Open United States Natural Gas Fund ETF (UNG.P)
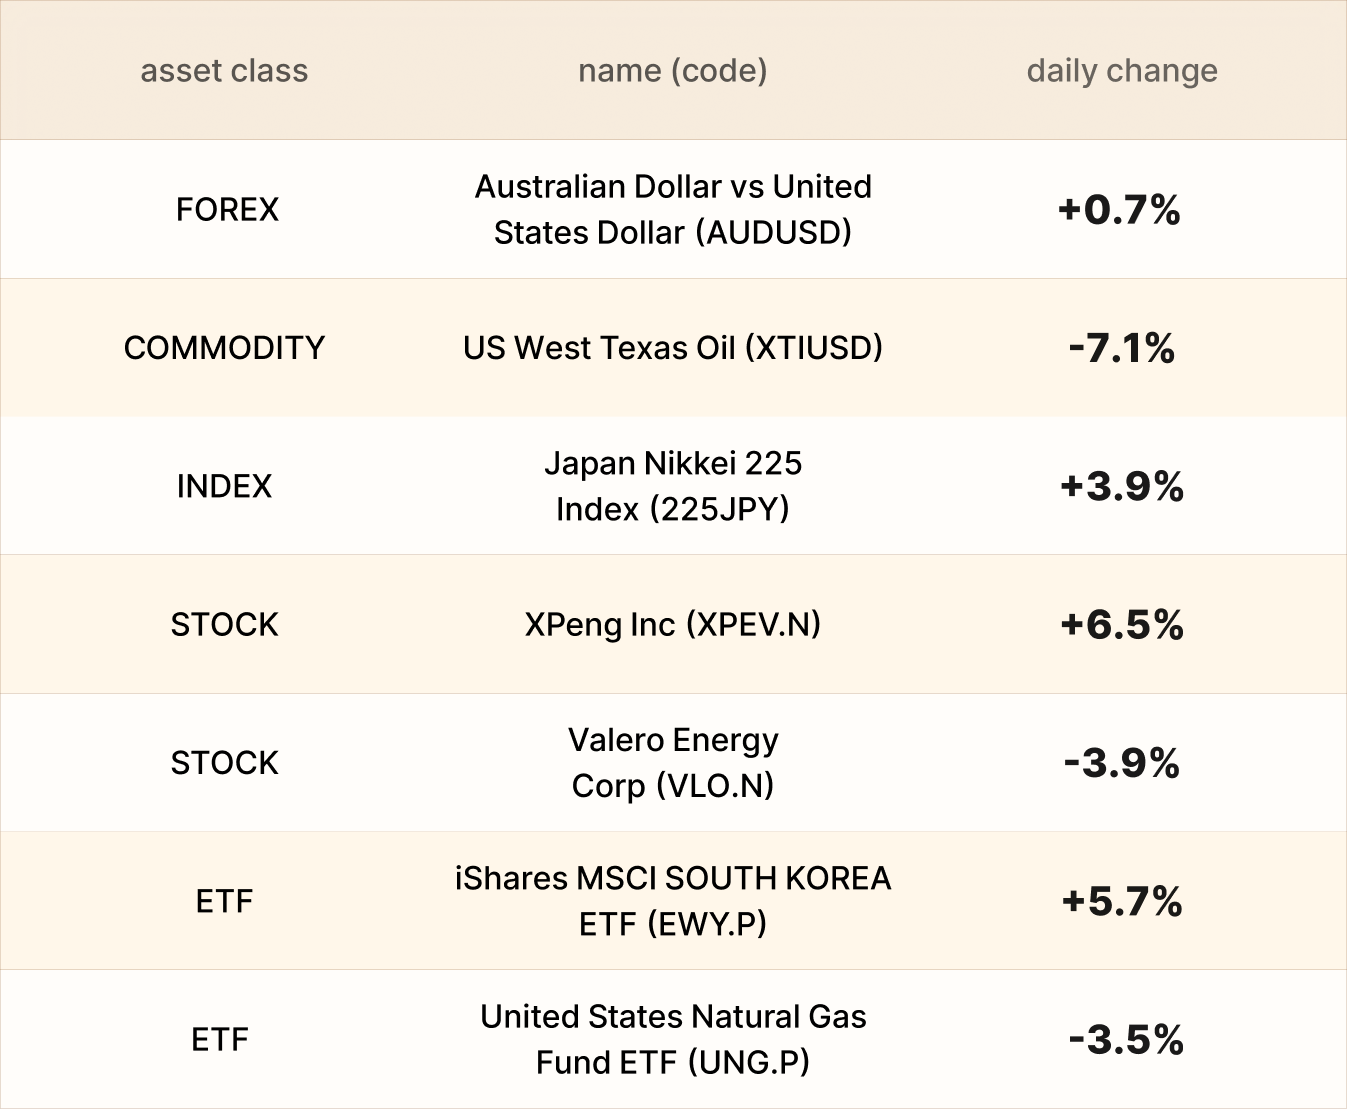Screen dimensions: 1347x1109 [672, 1039]
